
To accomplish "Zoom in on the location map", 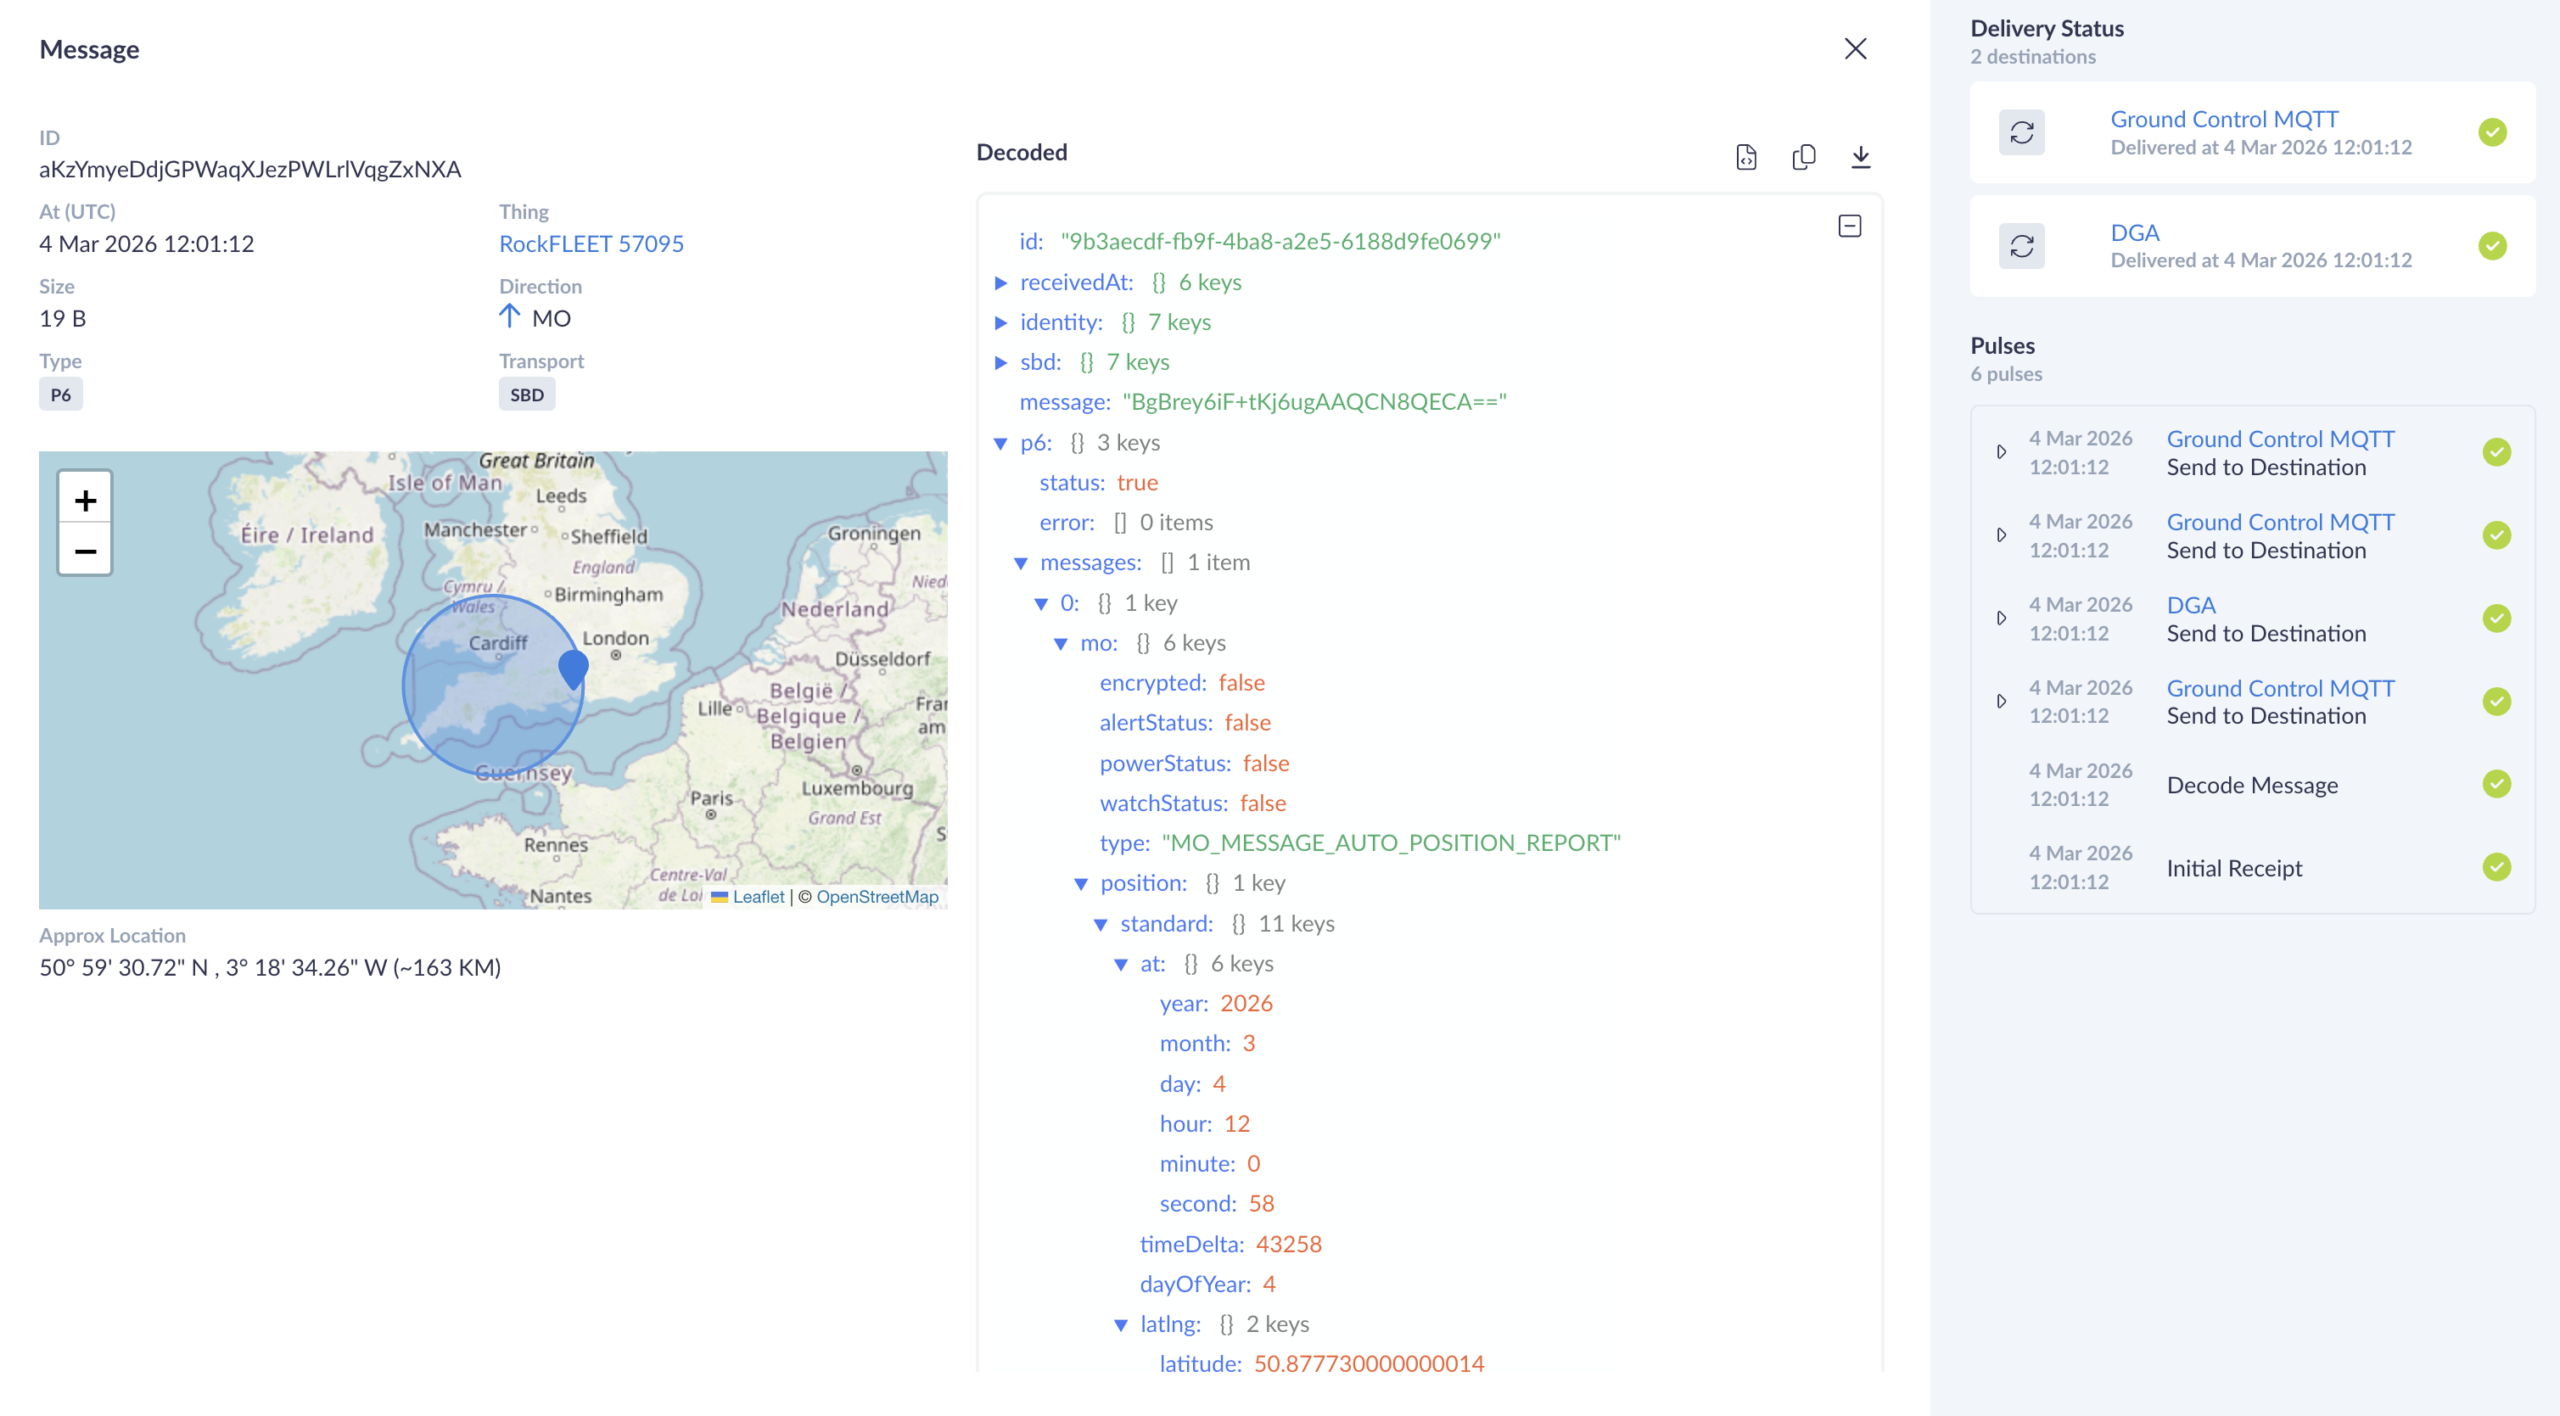I will pos(85,500).
